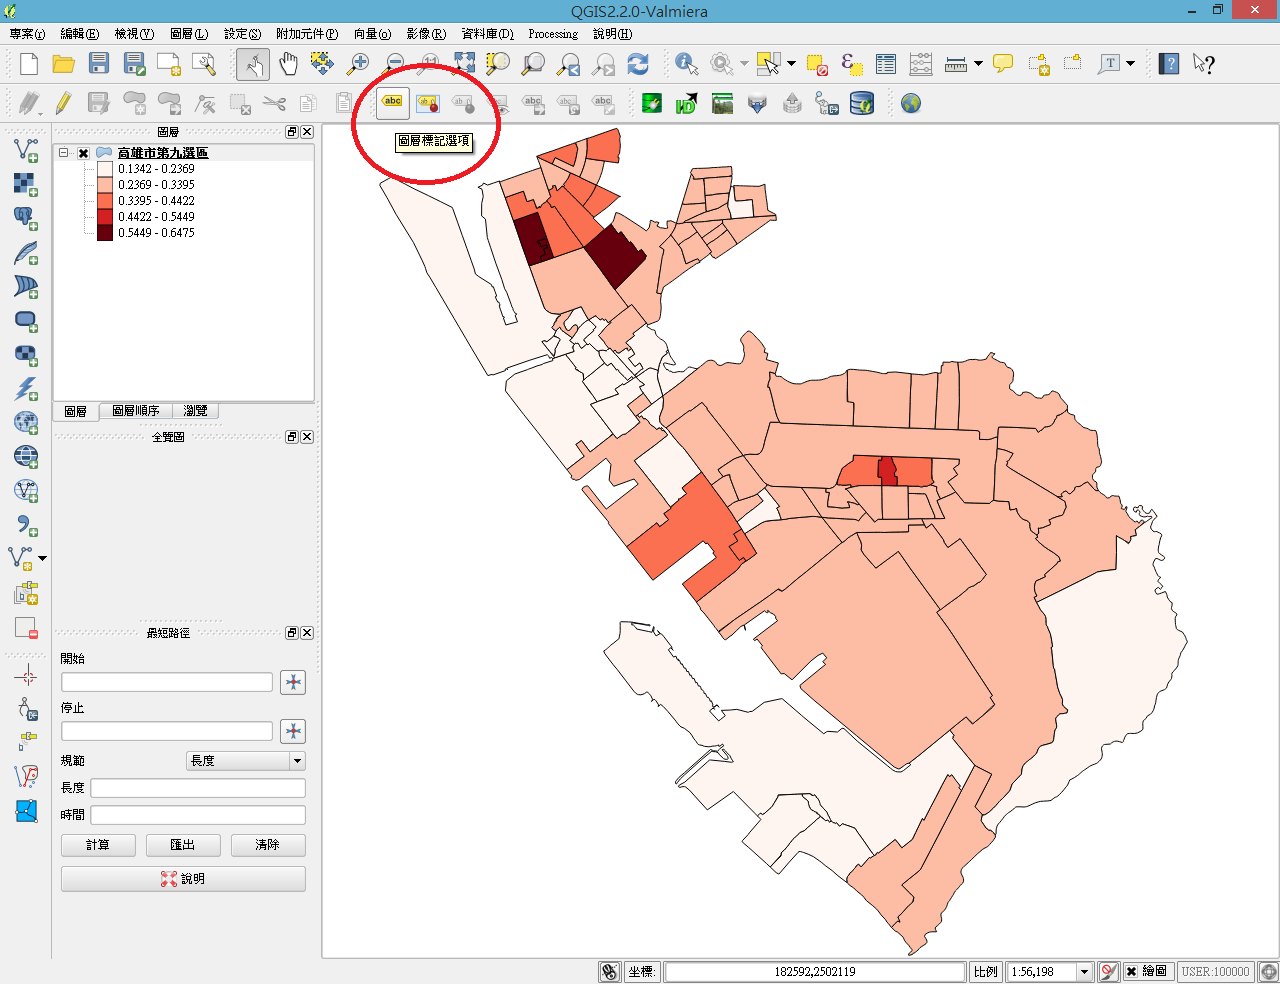1280x984 pixels.
Task: Click the Refresh map icon
Action: point(638,64)
